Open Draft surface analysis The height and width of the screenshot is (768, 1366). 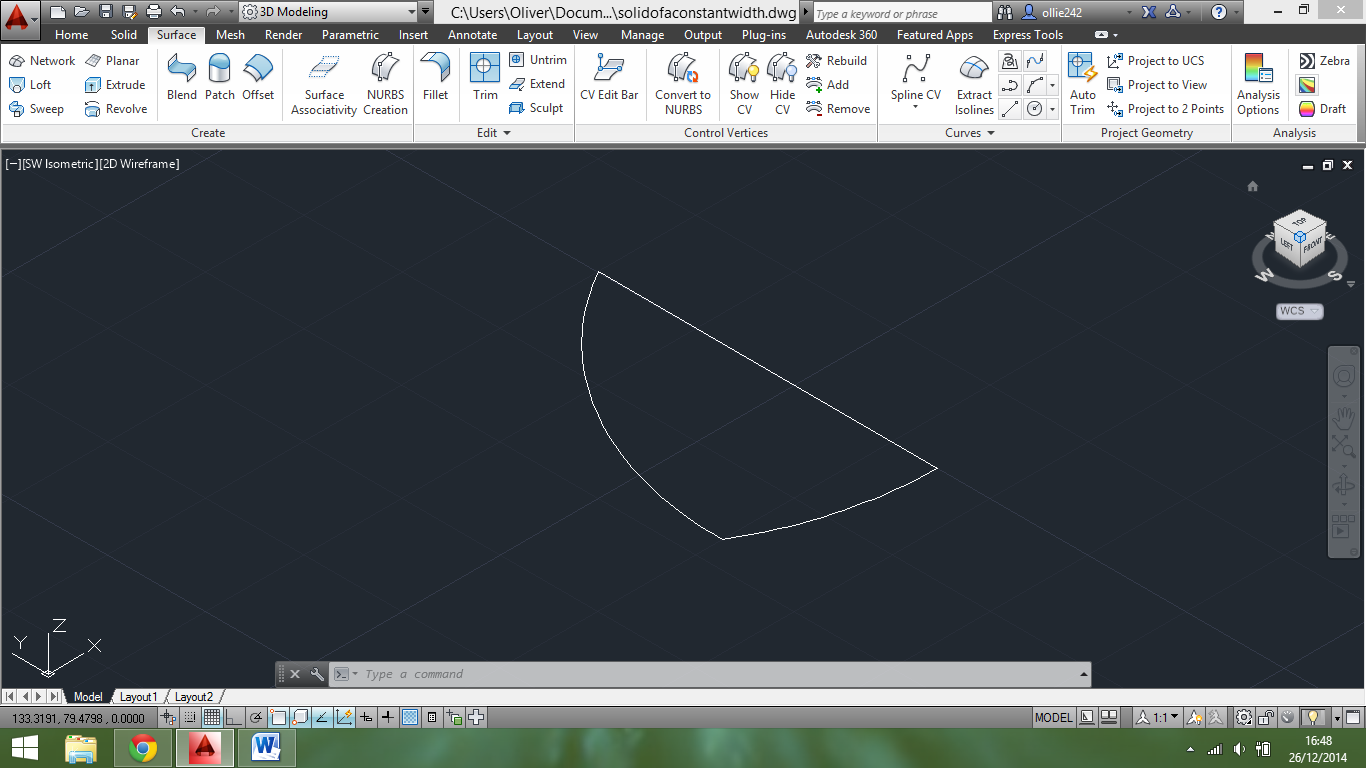coord(1322,109)
